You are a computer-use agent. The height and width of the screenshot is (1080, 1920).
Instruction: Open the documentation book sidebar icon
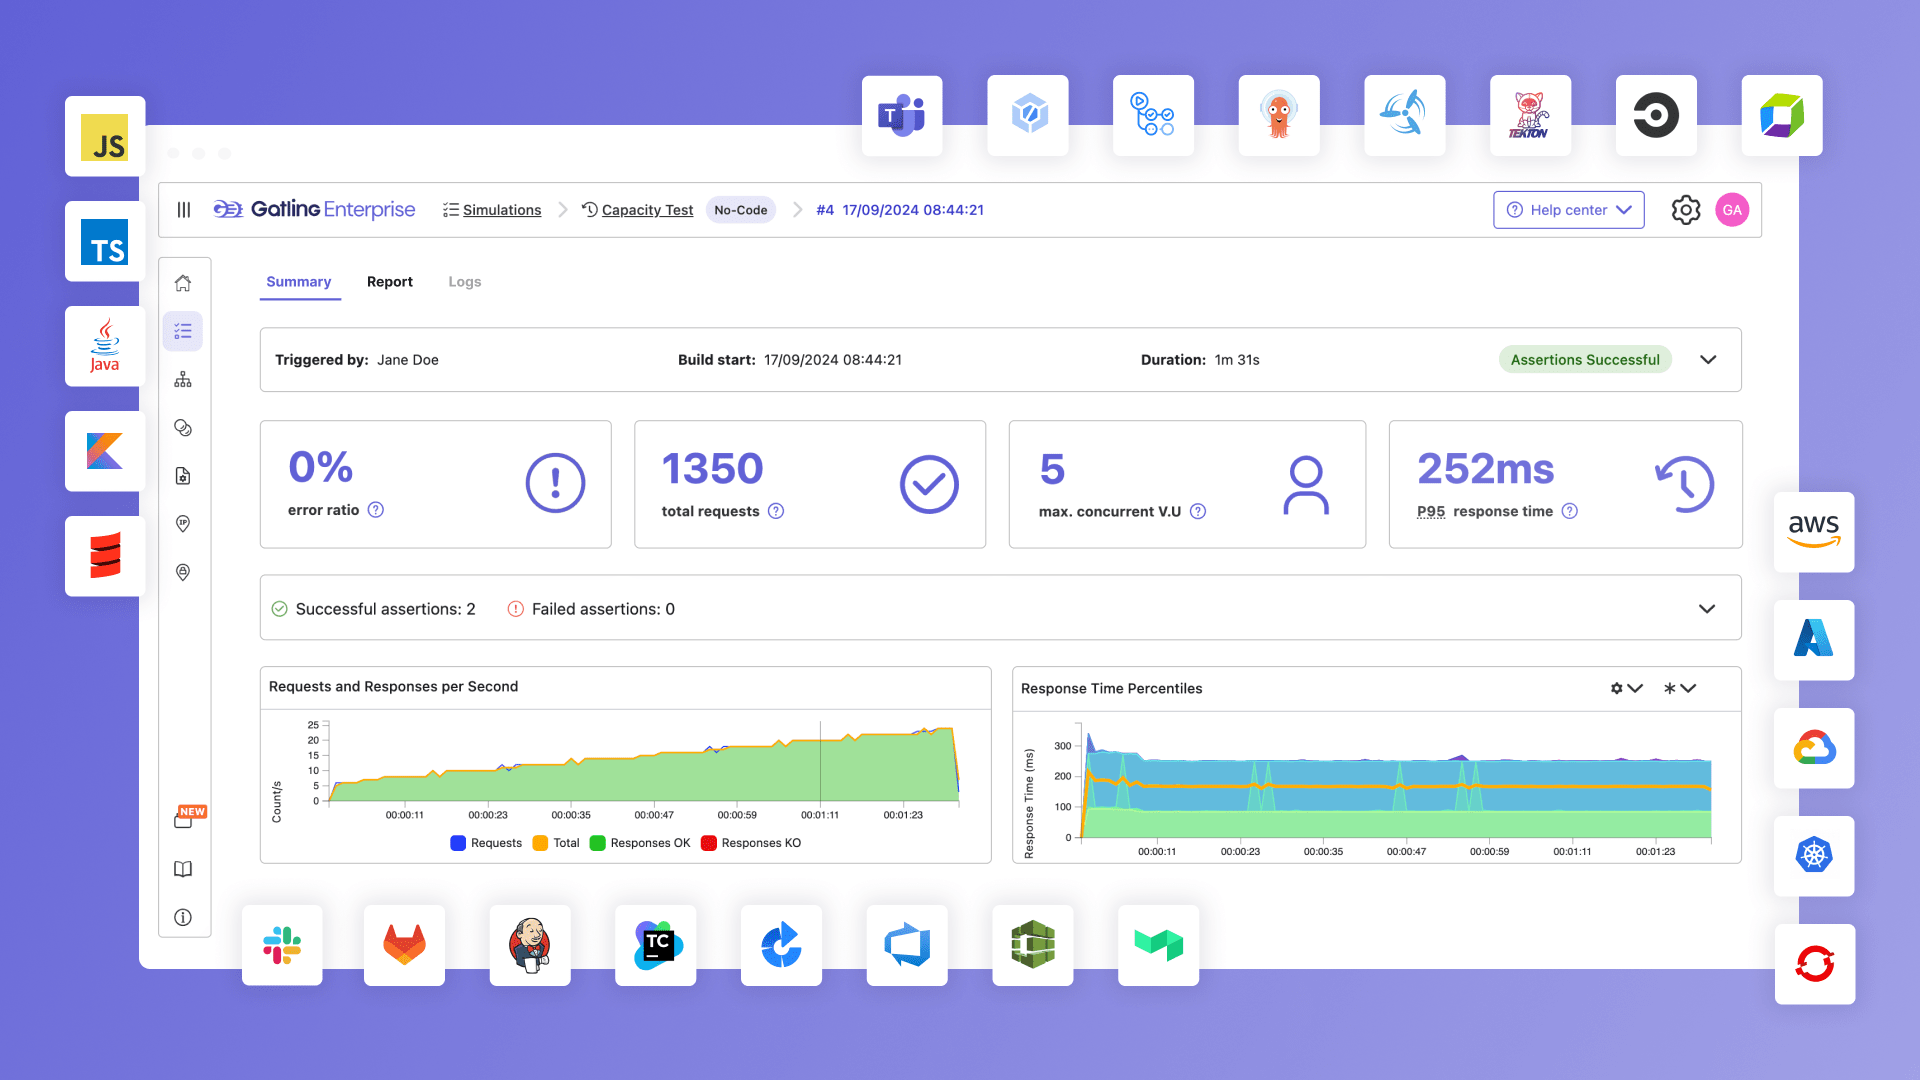[183, 869]
